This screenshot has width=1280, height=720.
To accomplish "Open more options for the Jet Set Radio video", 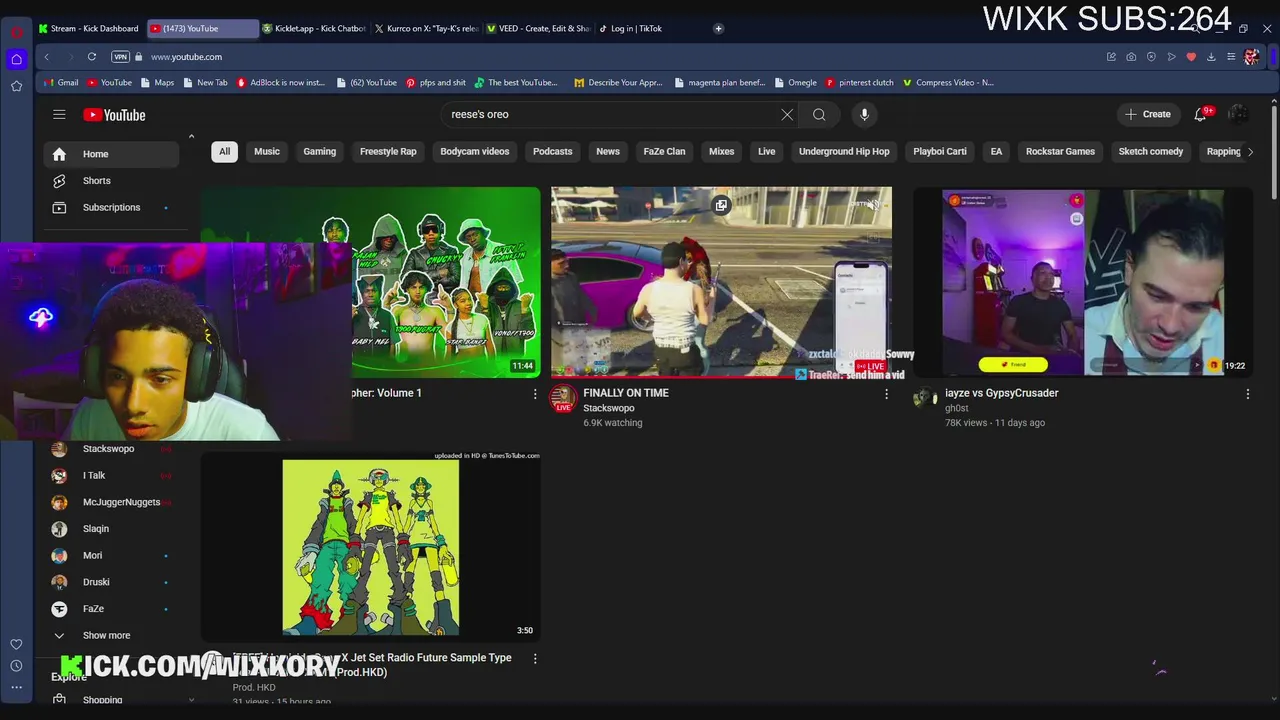I will click(535, 659).
